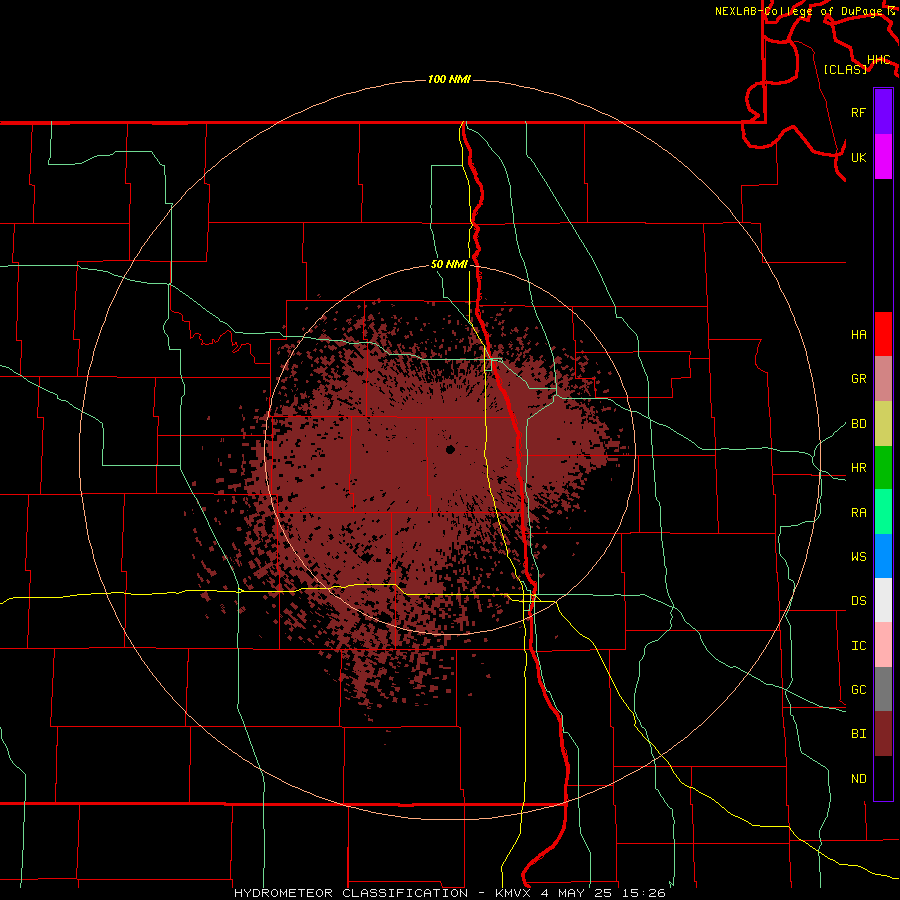The height and width of the screenshot is (900, 900).
Task: Click the BD legend label
Action: point(858,424)
